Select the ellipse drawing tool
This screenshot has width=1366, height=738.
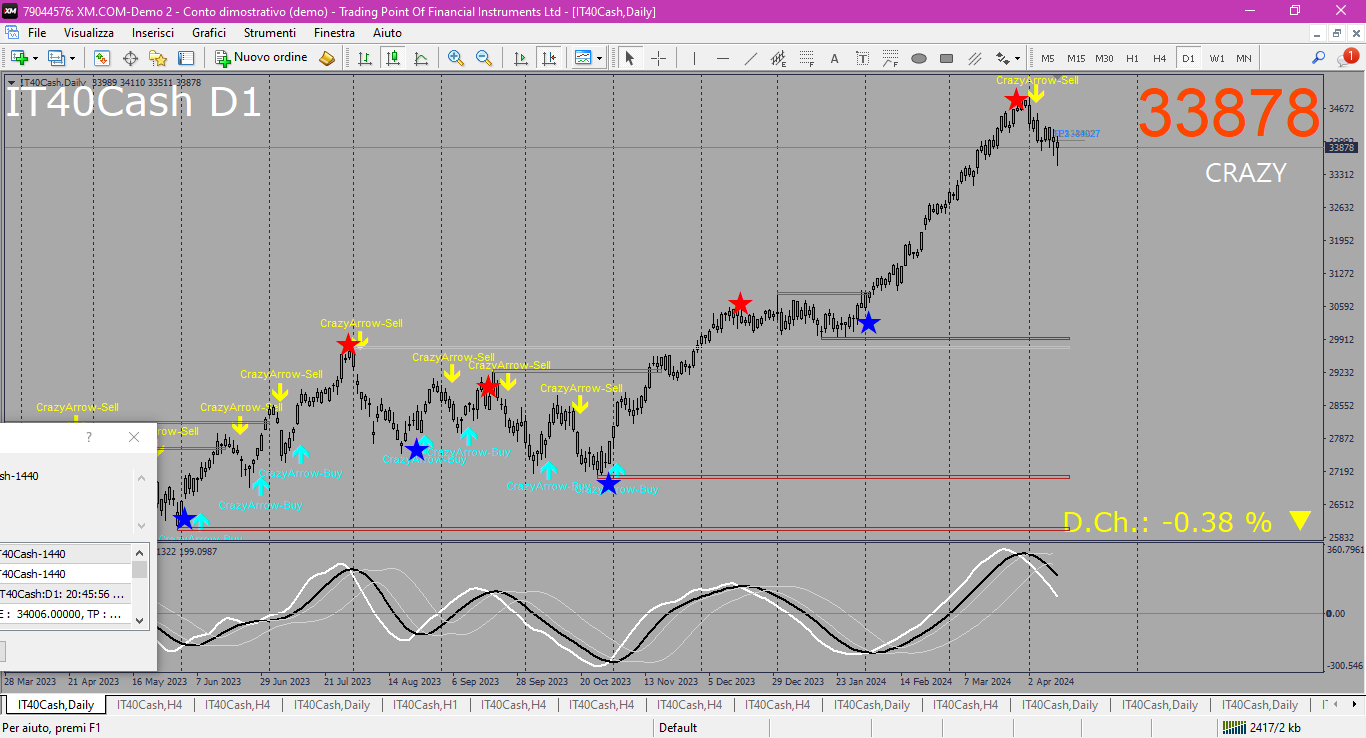click(918, 58)
